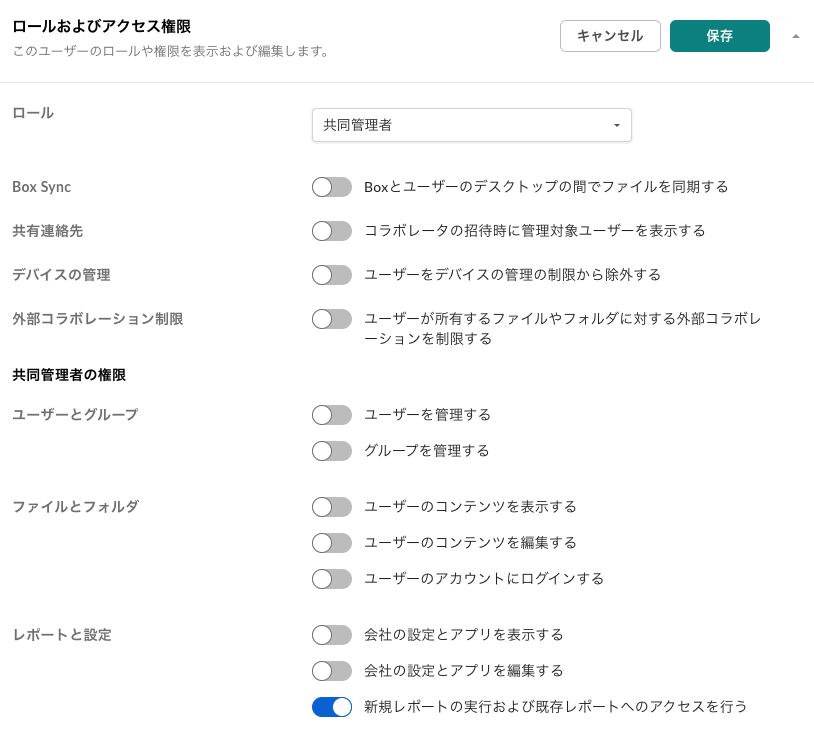Collapse the ロールおよびアクセス権限 section arrow
This screenshot has width=814, height=733.
[796, 36]
